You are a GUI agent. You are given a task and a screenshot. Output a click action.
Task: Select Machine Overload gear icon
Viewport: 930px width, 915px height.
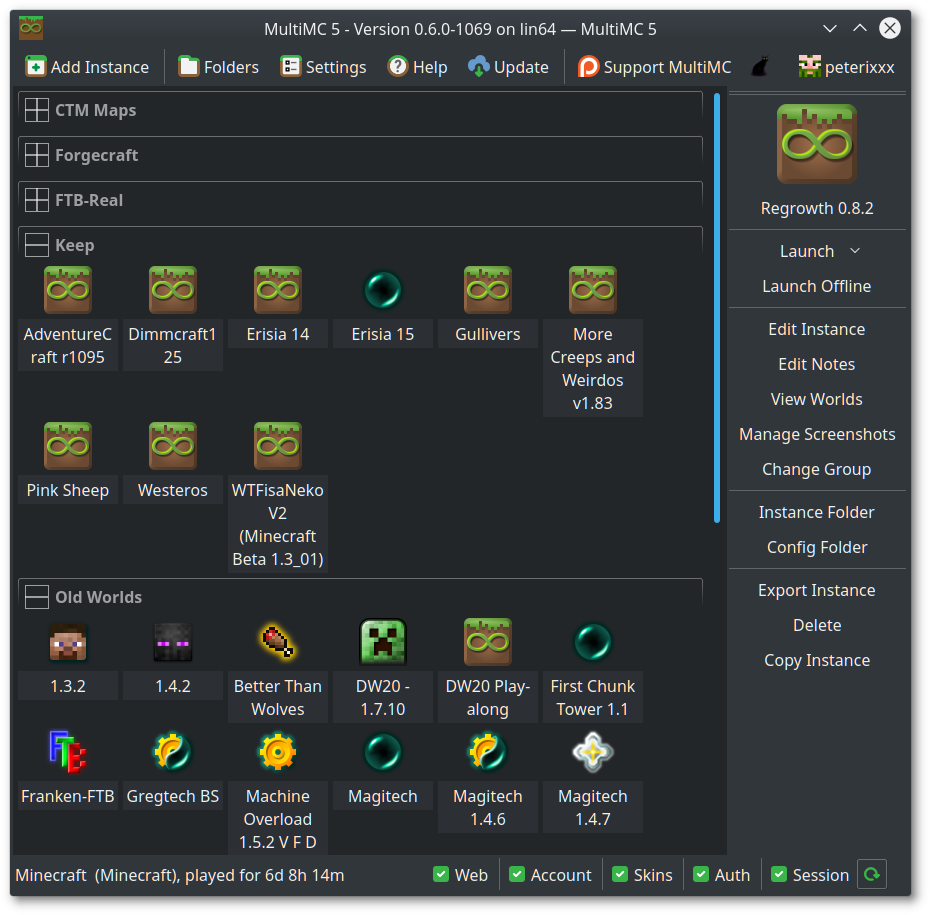278,752
